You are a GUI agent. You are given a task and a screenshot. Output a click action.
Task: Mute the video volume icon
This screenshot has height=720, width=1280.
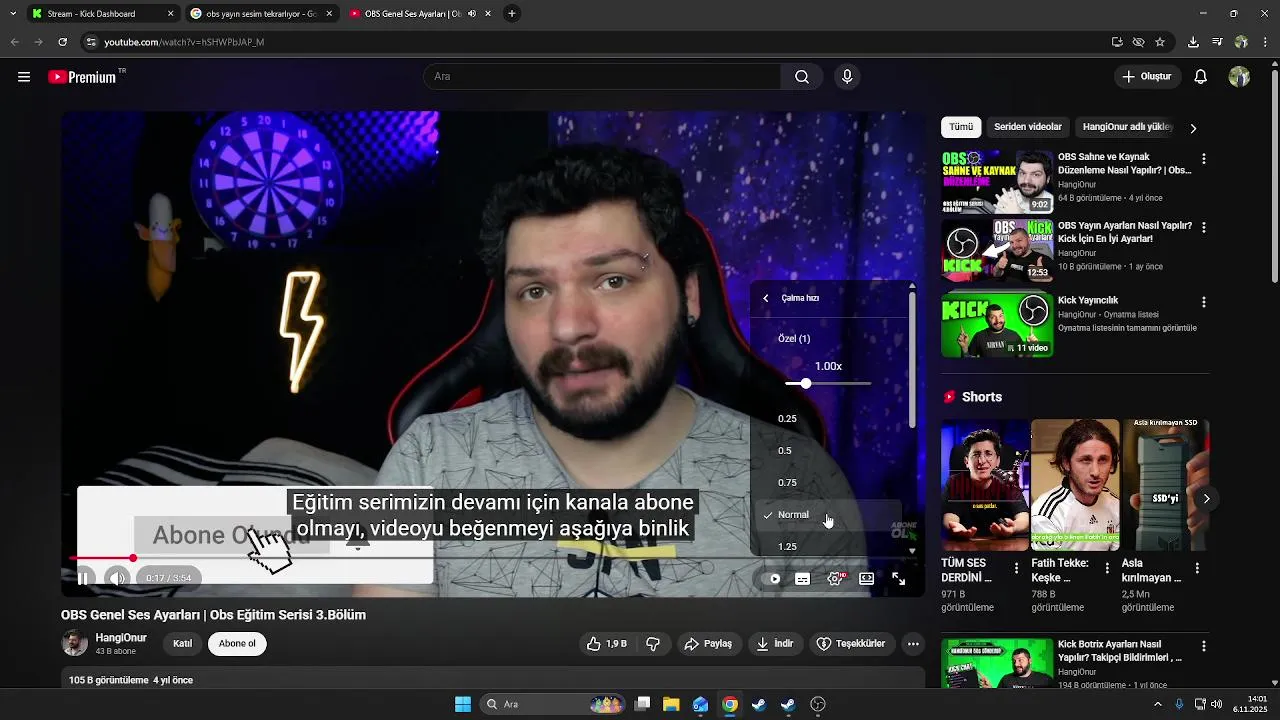(x=117, y=578)
